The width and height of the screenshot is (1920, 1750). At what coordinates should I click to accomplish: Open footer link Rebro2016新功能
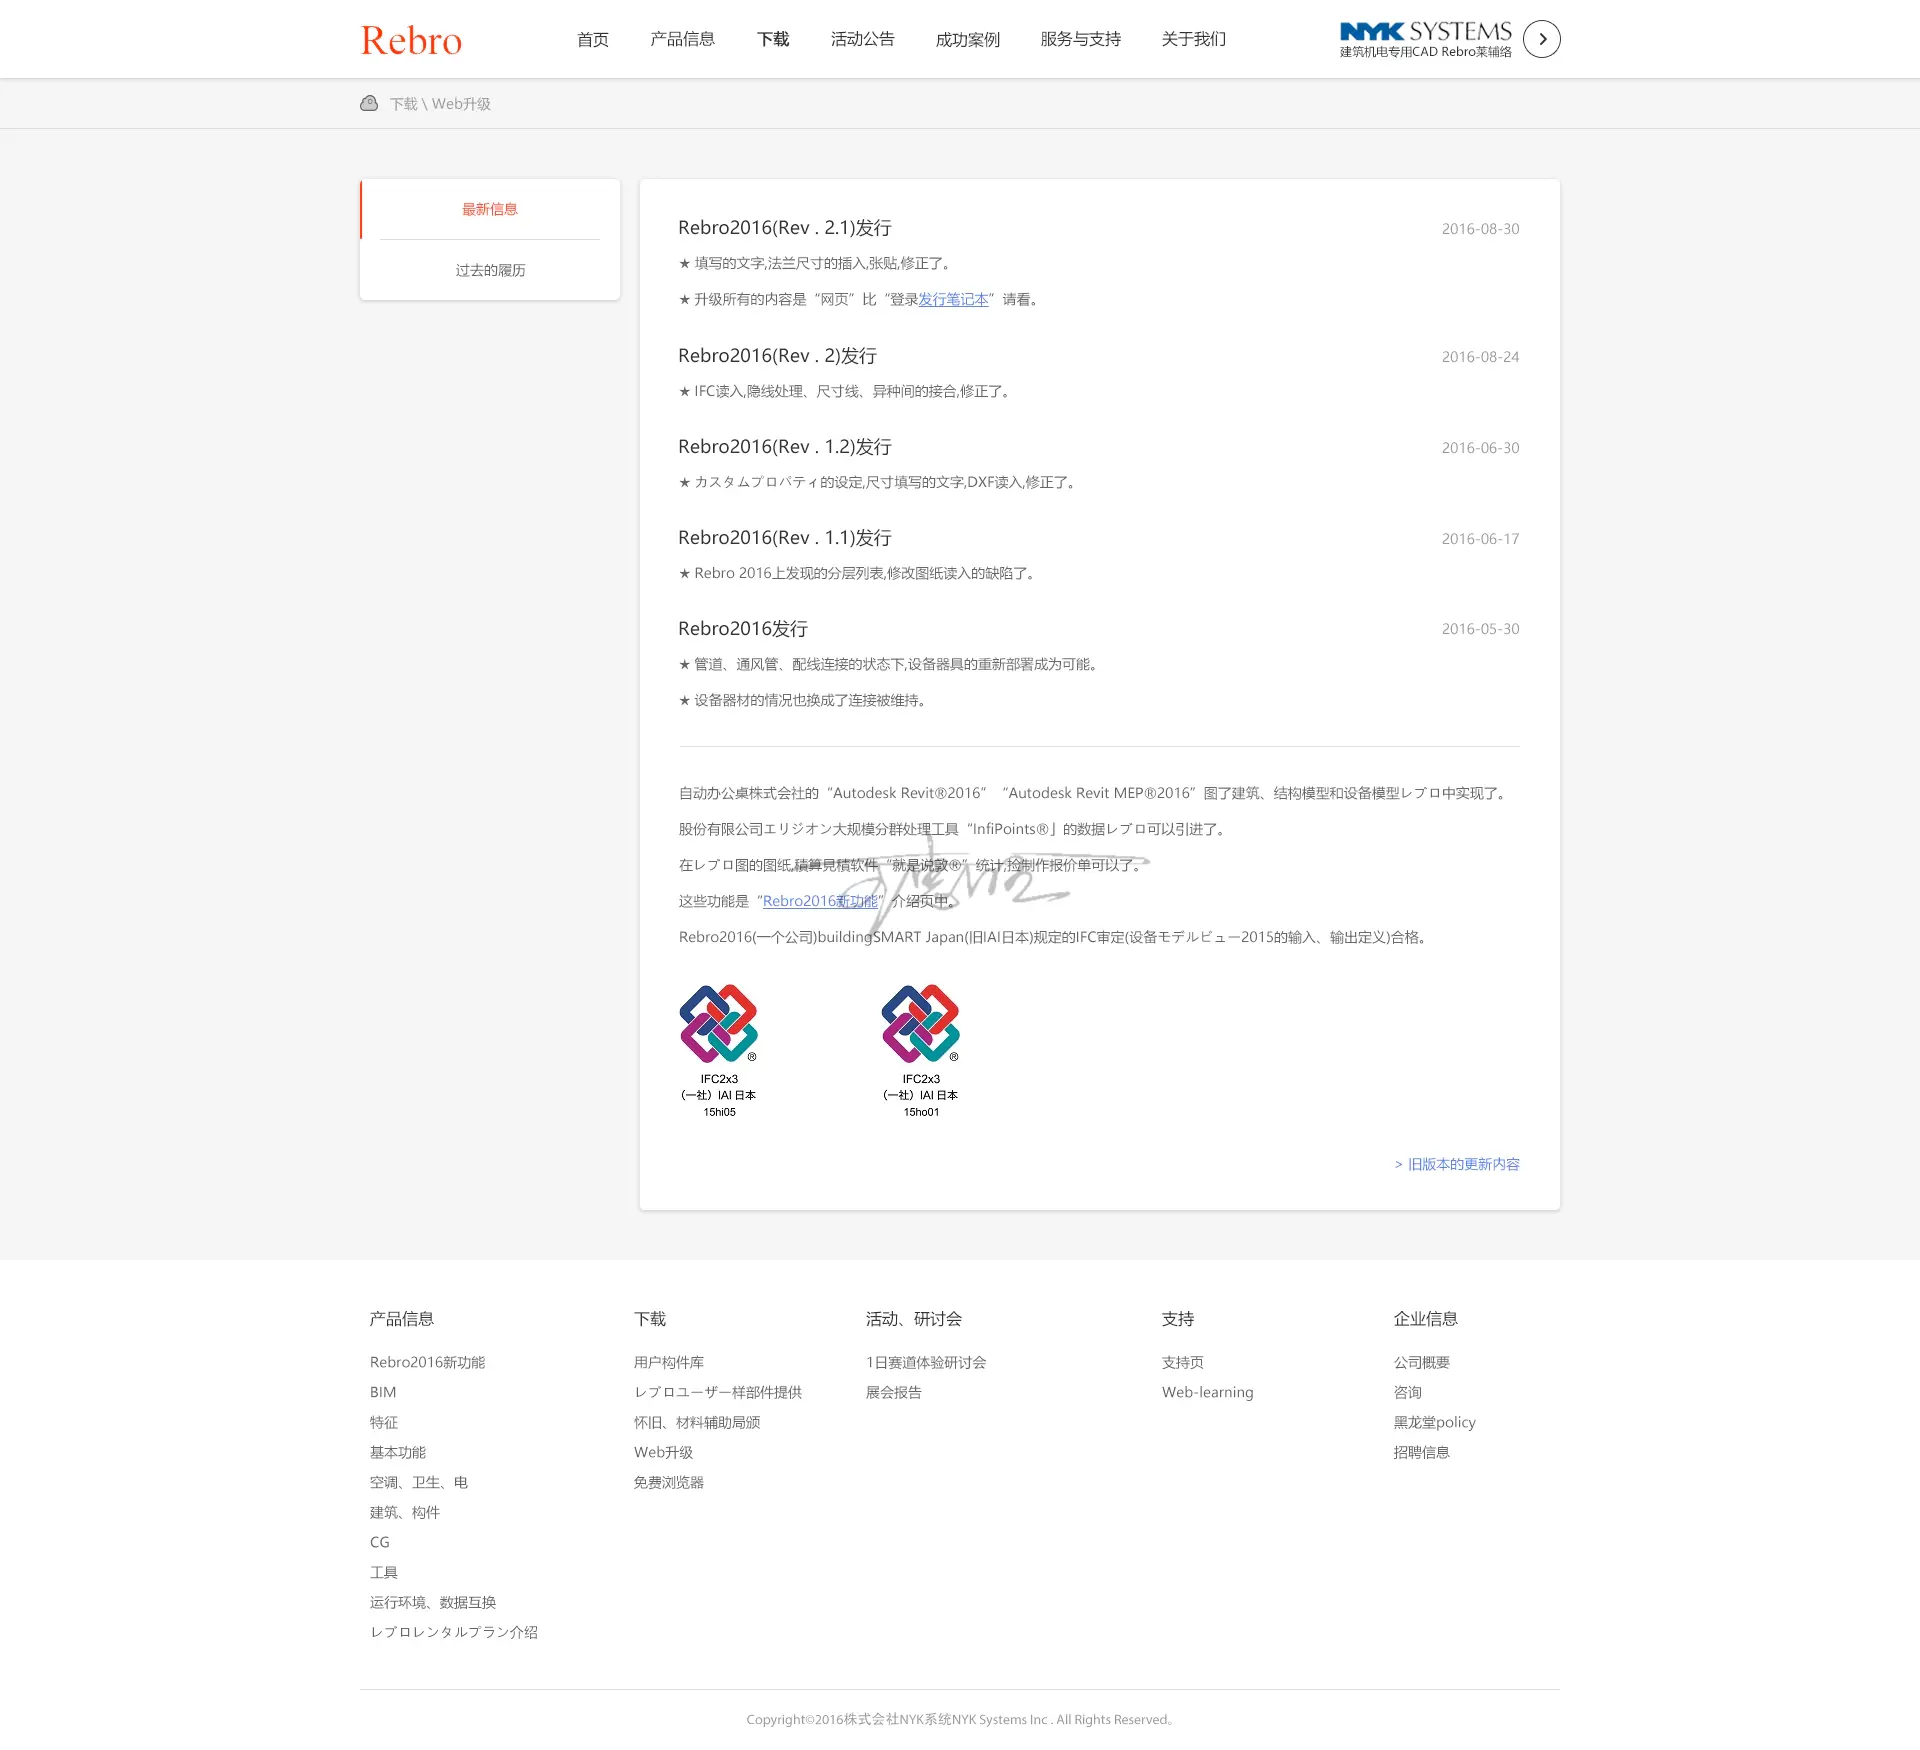tap(427, 1362)
